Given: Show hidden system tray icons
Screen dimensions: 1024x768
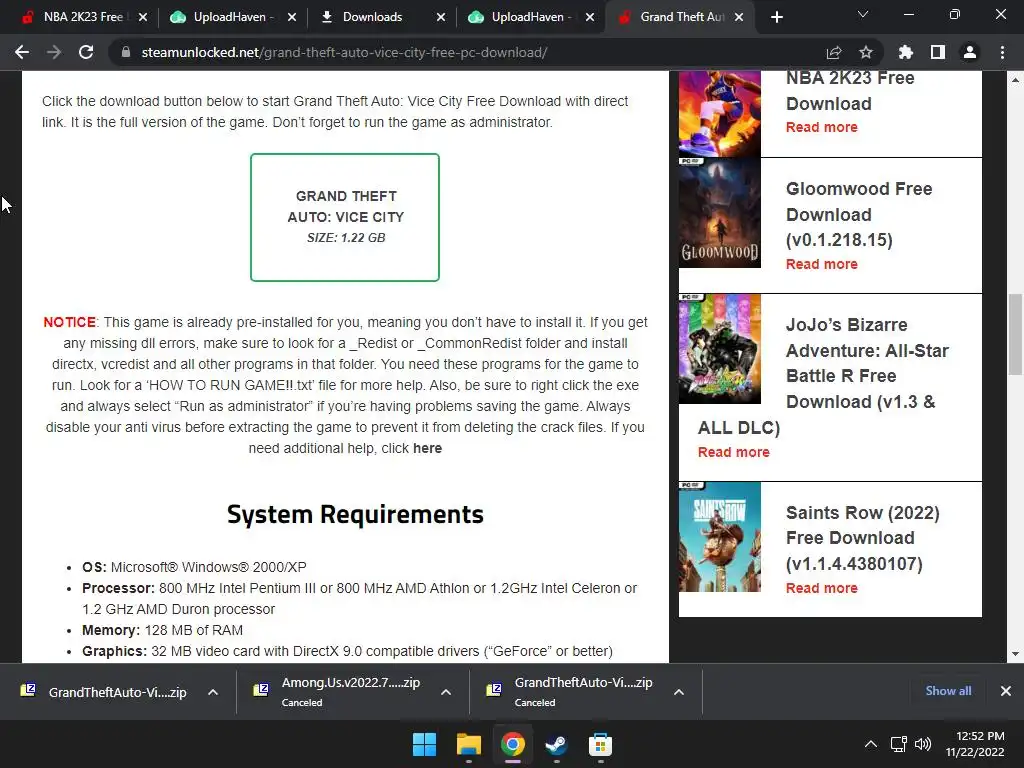Looking at the screenshot, I should pos(871,744).
